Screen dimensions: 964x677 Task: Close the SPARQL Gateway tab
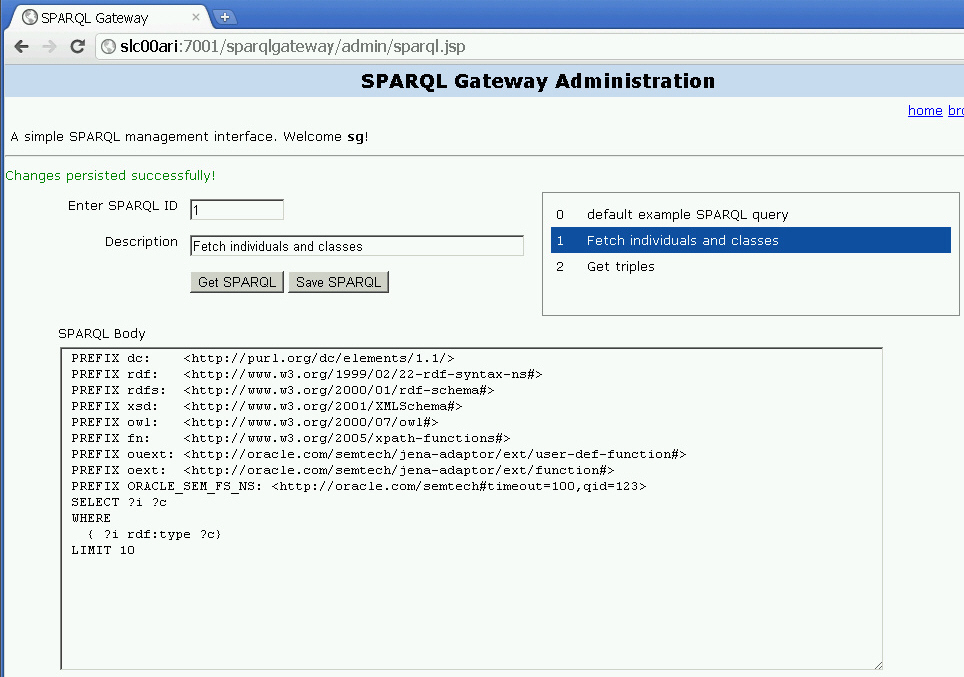point(196,17)
